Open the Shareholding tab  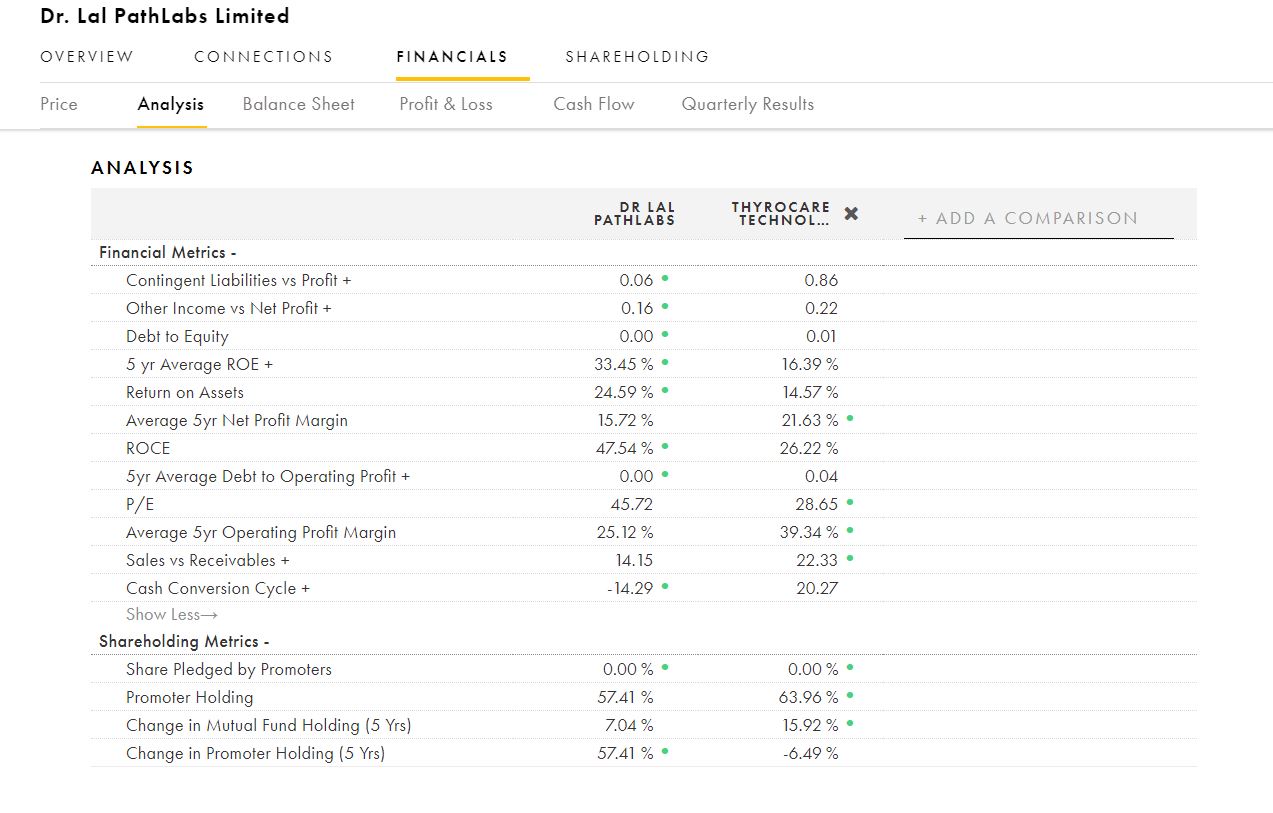637,57
